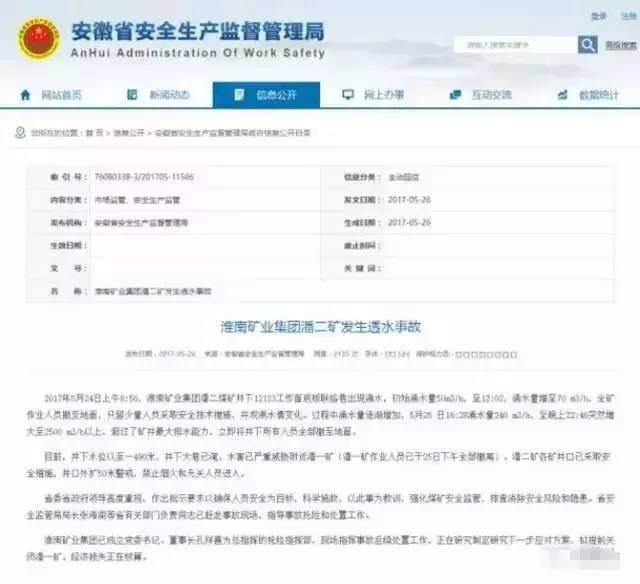The width and height of the screenshot is (640, 584).
Task: Click the chart icon beside 数据统计
Action: 562,95
